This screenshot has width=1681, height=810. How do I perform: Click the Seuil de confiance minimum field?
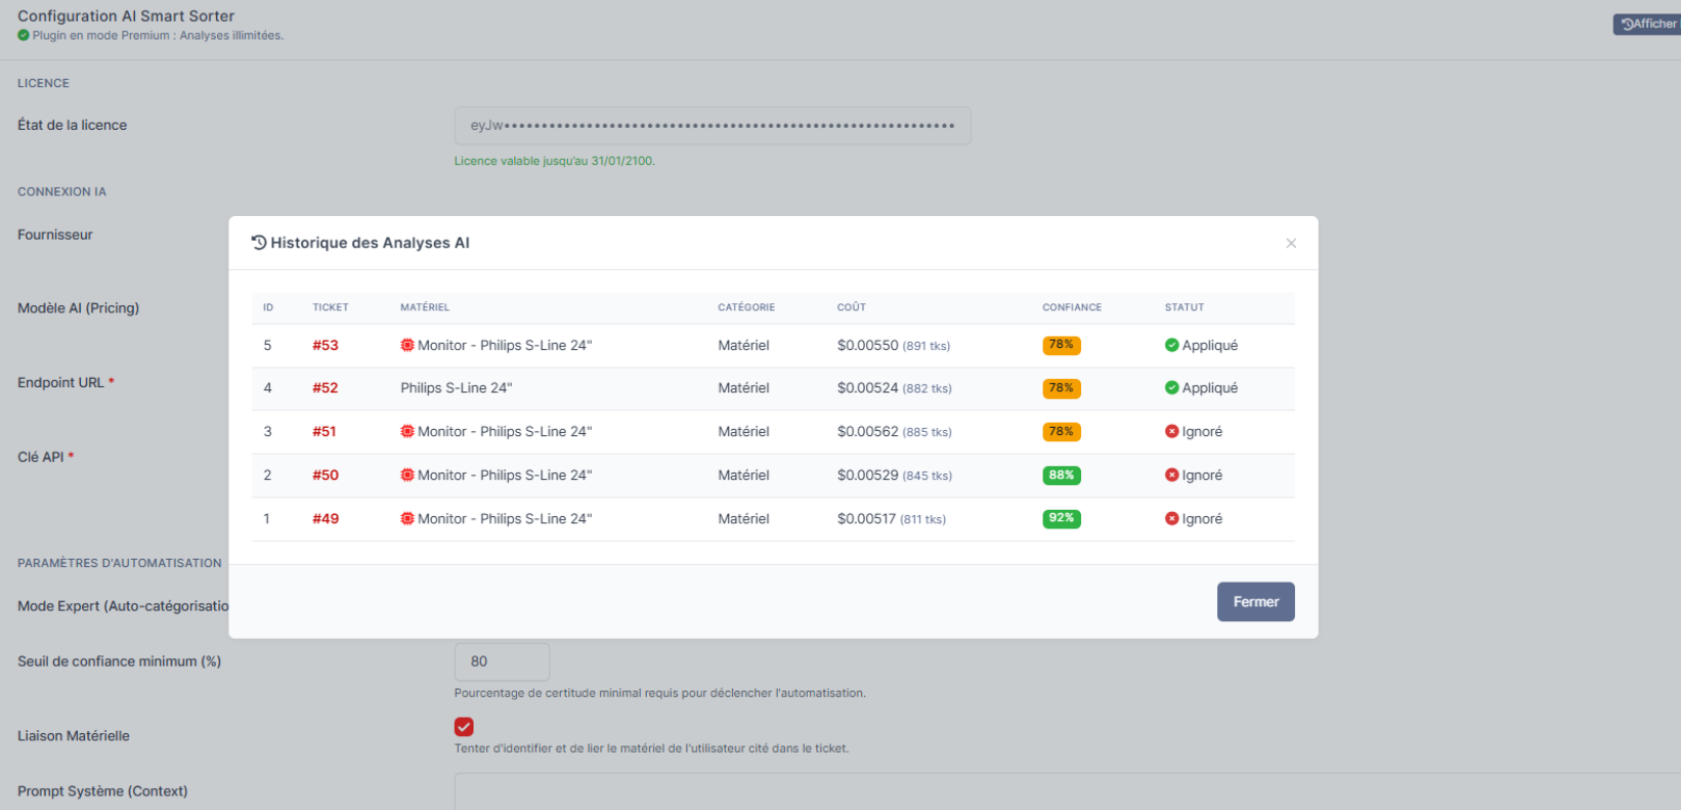[502, 662]
